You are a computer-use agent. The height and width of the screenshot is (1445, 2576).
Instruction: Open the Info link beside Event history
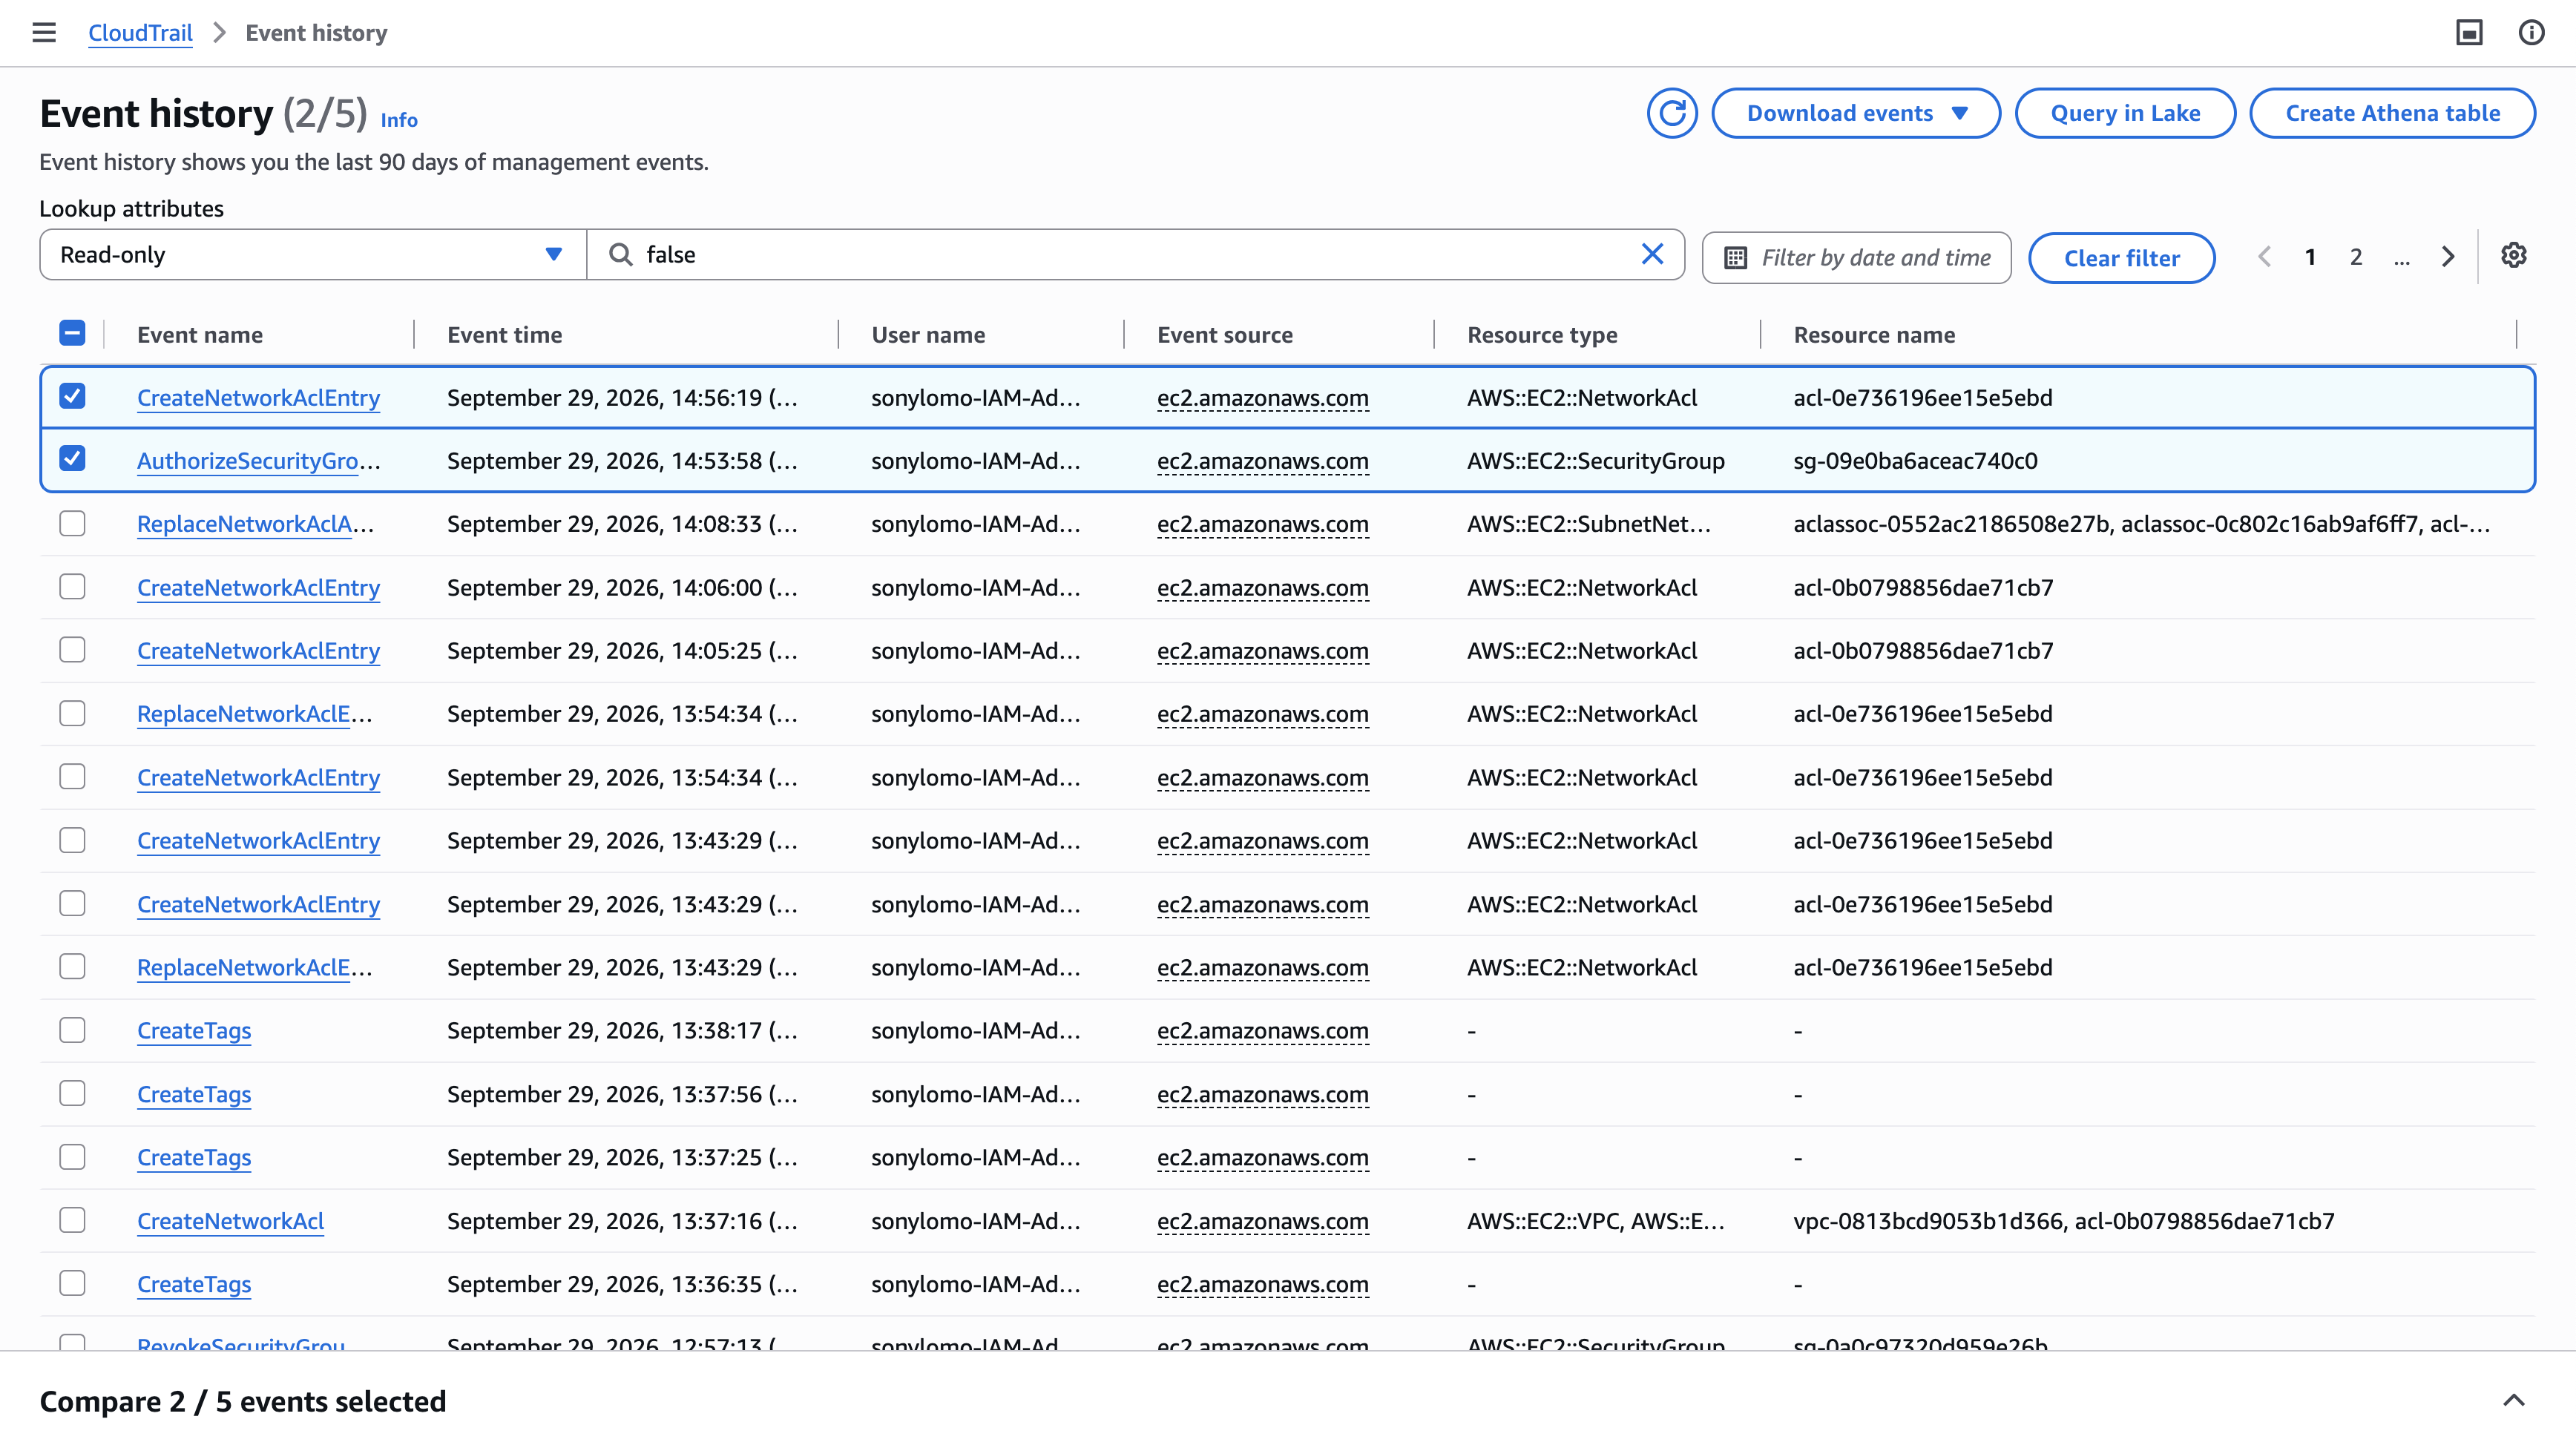[x=399, y=120]
